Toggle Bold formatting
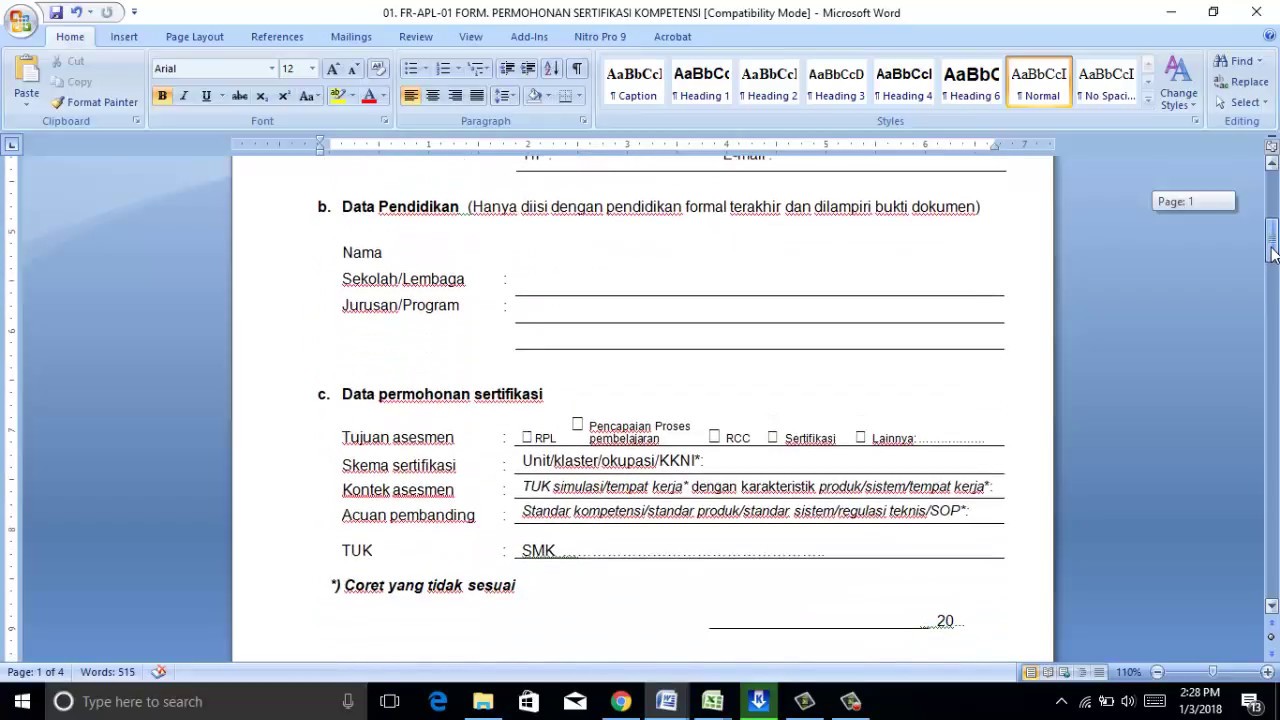This screenshot has width=1280, height=720. [162, 96]
